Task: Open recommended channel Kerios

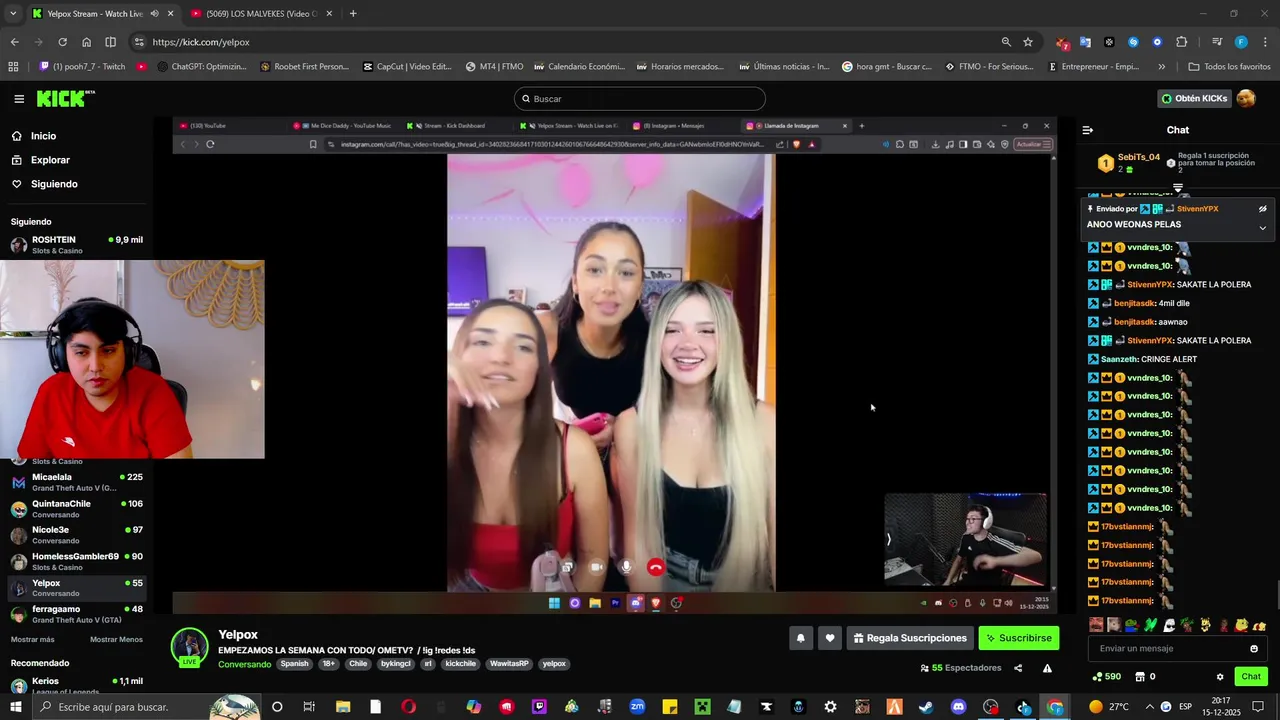Action: pos(77,685)
